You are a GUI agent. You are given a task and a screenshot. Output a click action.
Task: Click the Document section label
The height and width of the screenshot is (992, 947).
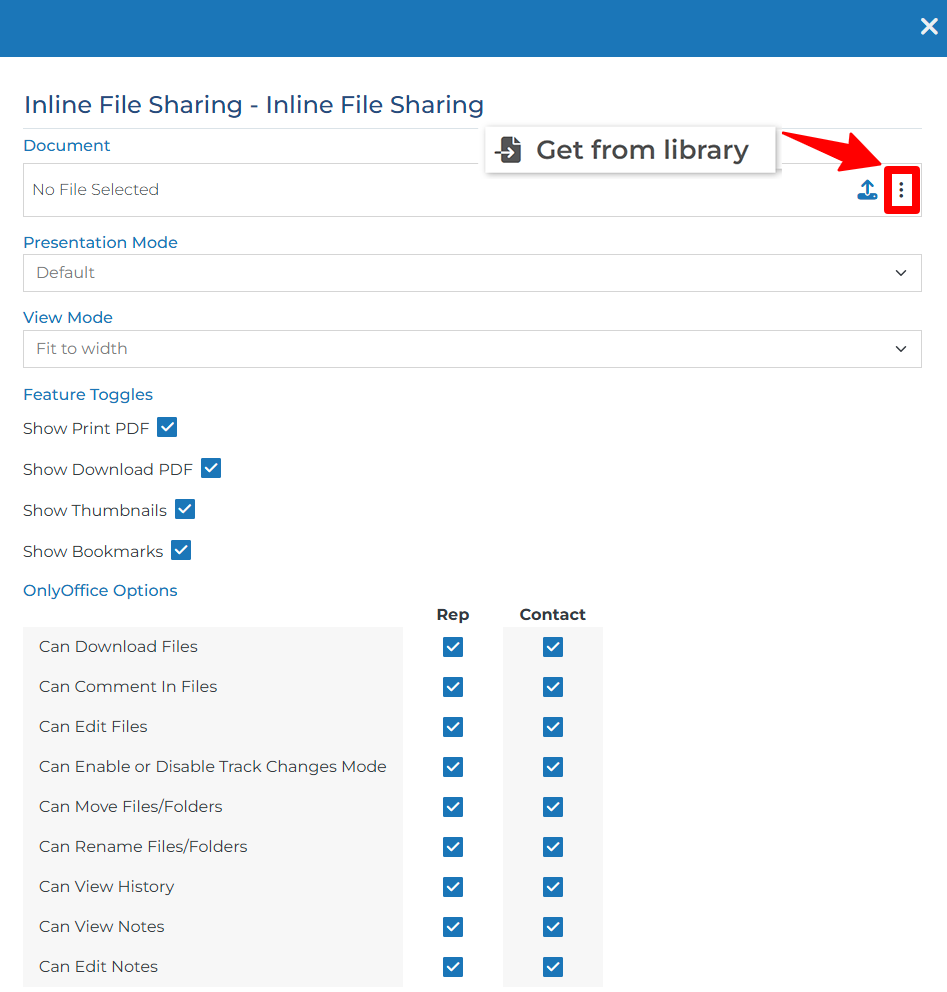(66, 146)
